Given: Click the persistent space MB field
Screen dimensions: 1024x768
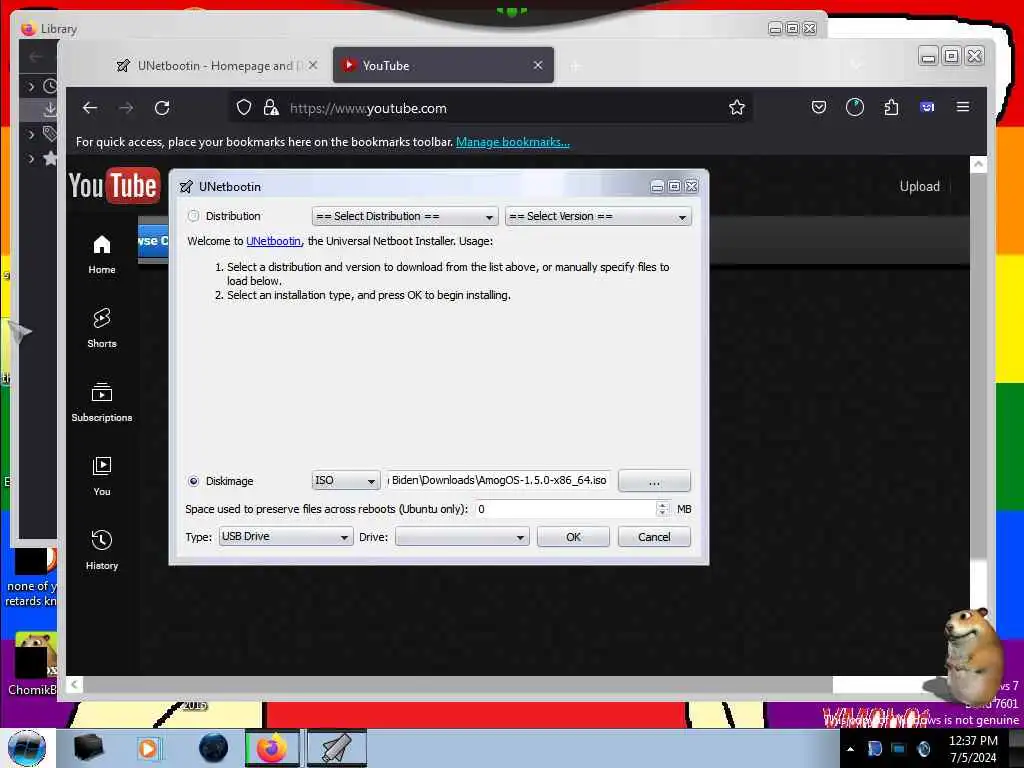Looking at the screenshot, I should pos(566,509).
